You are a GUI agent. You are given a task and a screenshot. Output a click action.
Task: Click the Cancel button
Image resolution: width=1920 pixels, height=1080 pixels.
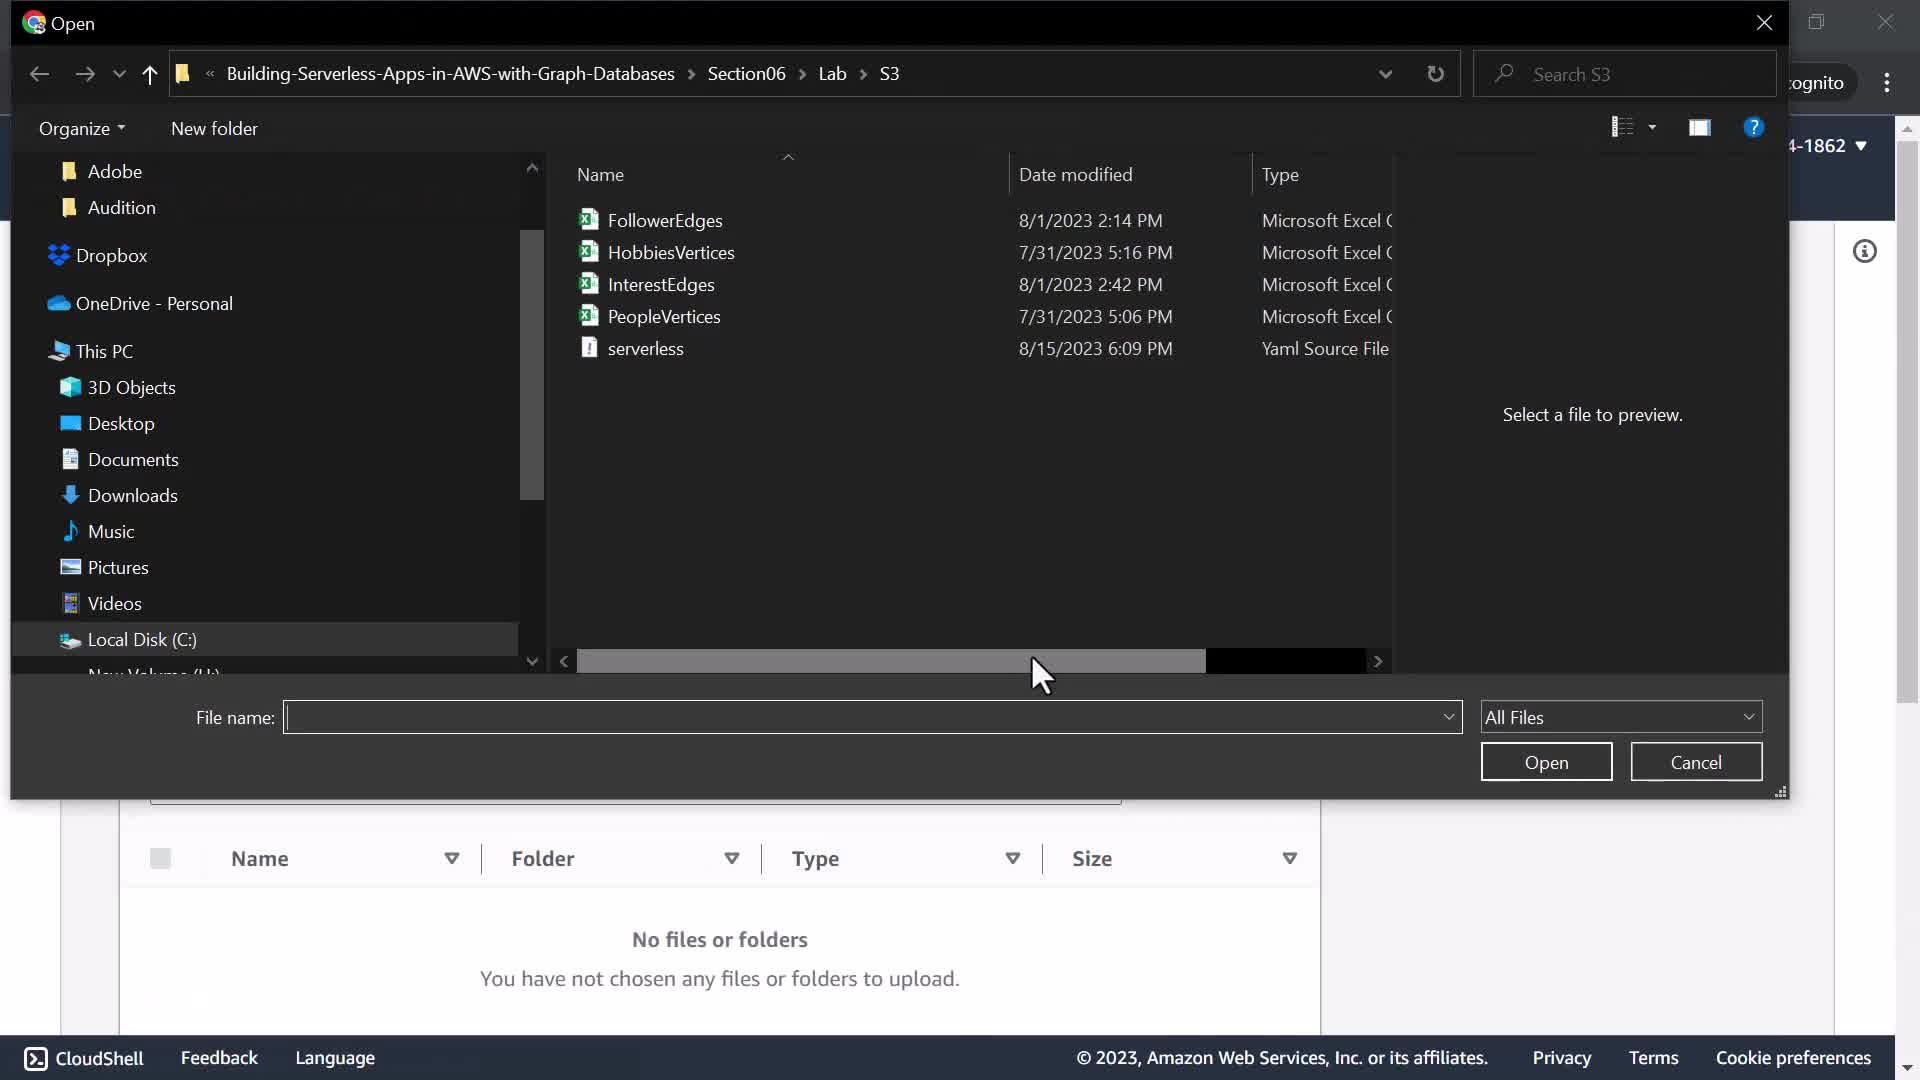point(1695,762)
